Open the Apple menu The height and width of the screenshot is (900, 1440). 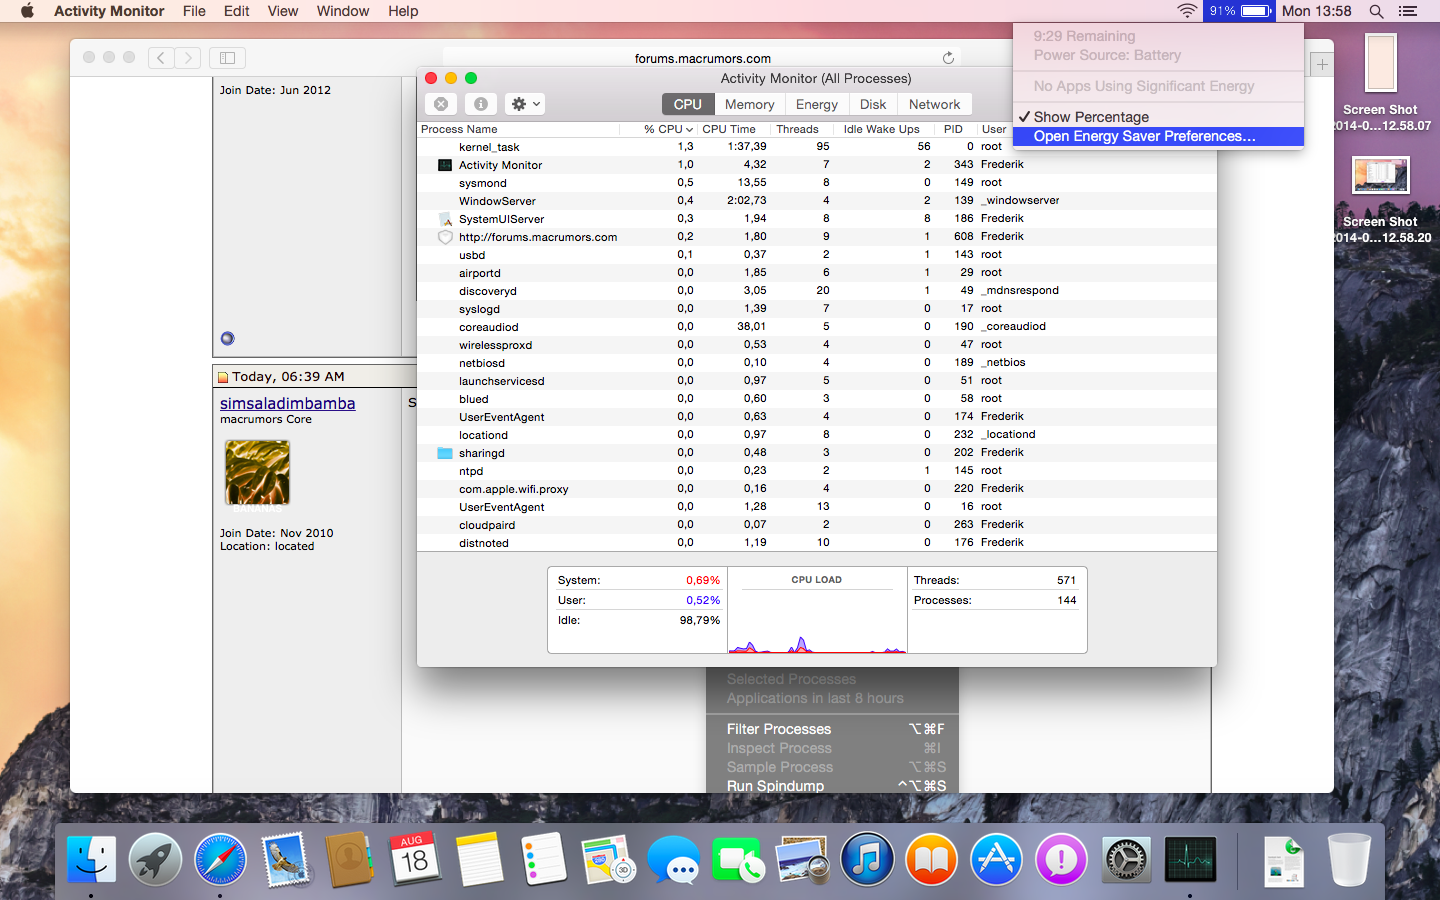[x=27, y=11]
